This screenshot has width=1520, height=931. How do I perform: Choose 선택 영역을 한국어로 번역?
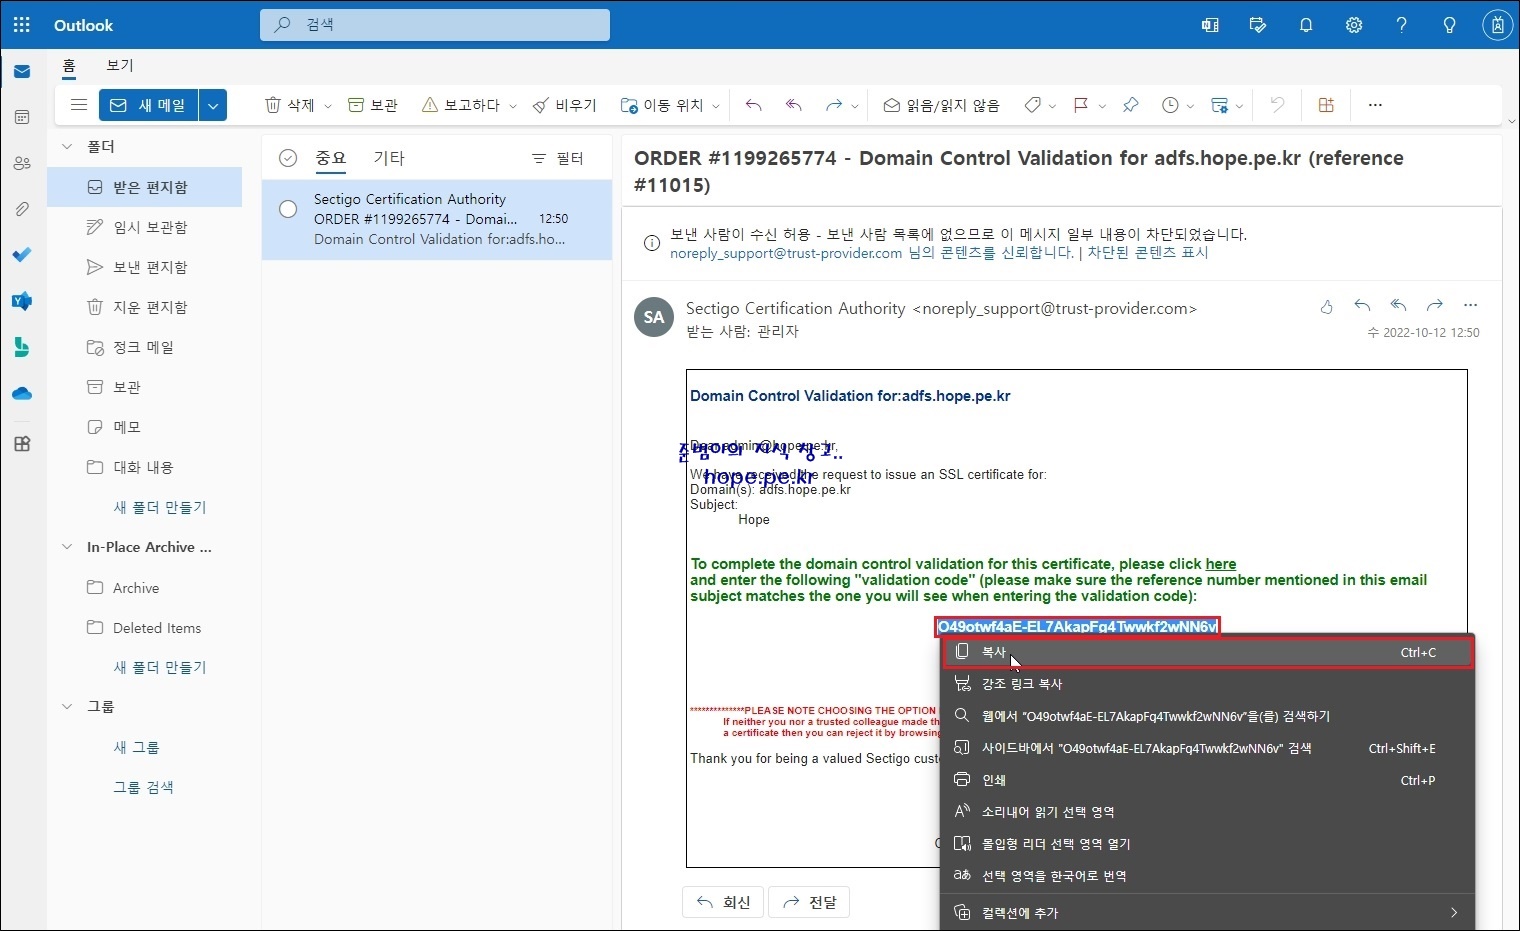coord(1208,876)
